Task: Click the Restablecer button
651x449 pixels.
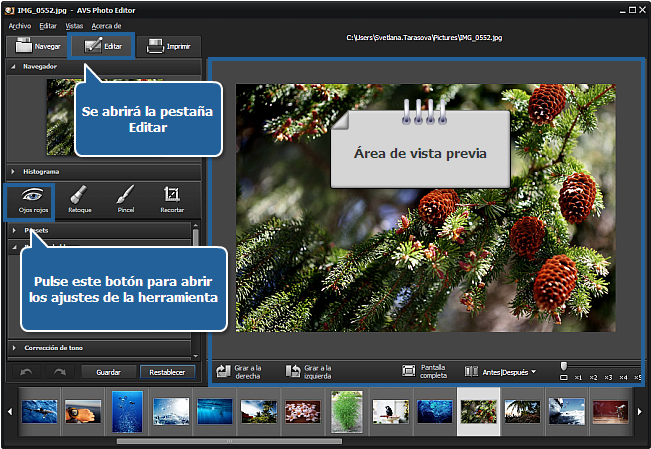Action: (x=168, y=371)
